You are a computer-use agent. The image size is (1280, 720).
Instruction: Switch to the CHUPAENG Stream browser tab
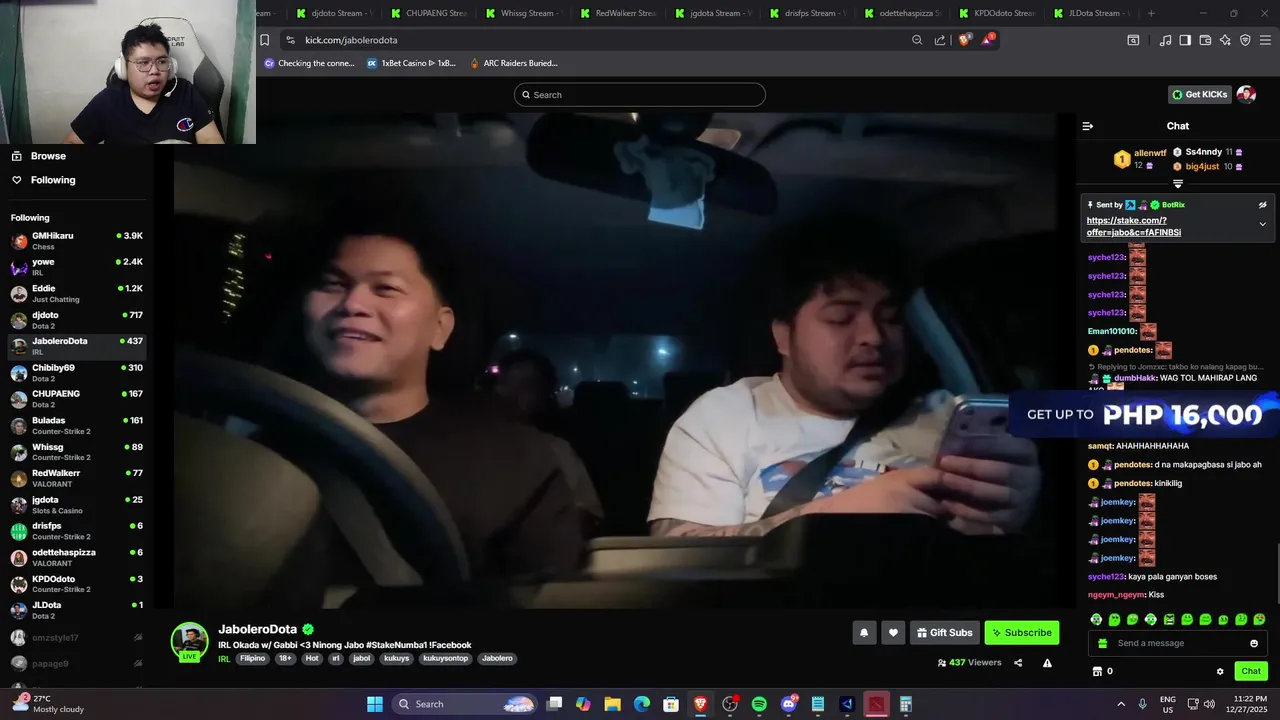tap(431, 13)
